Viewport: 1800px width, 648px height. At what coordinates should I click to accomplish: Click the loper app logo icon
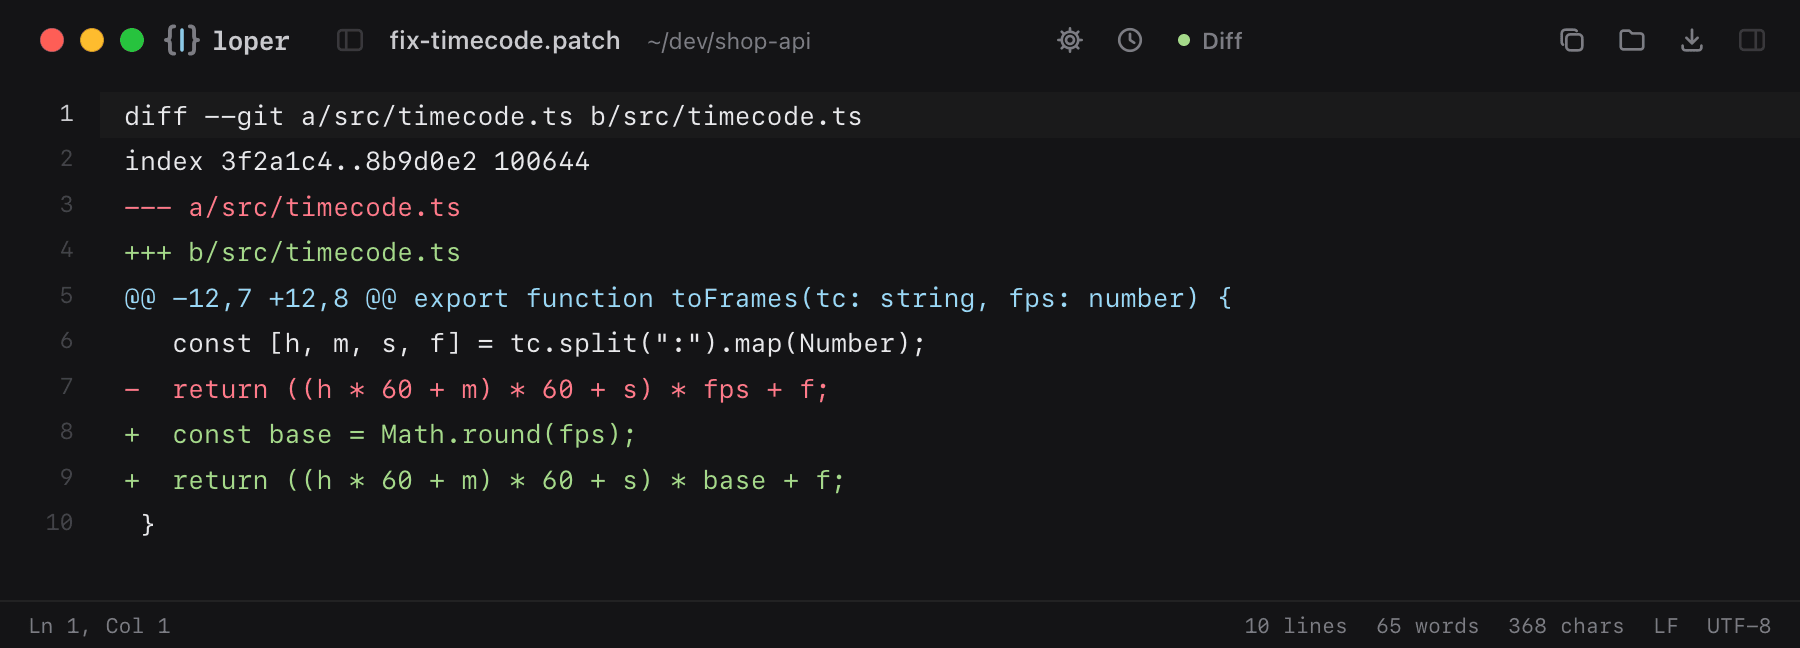(x=182, y=40)
